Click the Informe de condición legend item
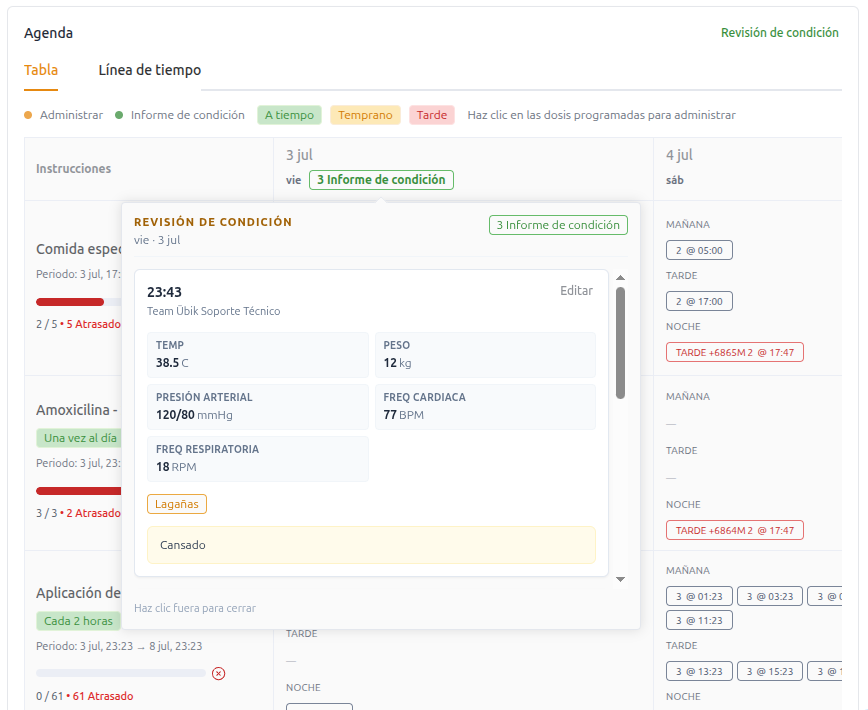This screenshot has width=868, height=710. [x=180, y=115]
